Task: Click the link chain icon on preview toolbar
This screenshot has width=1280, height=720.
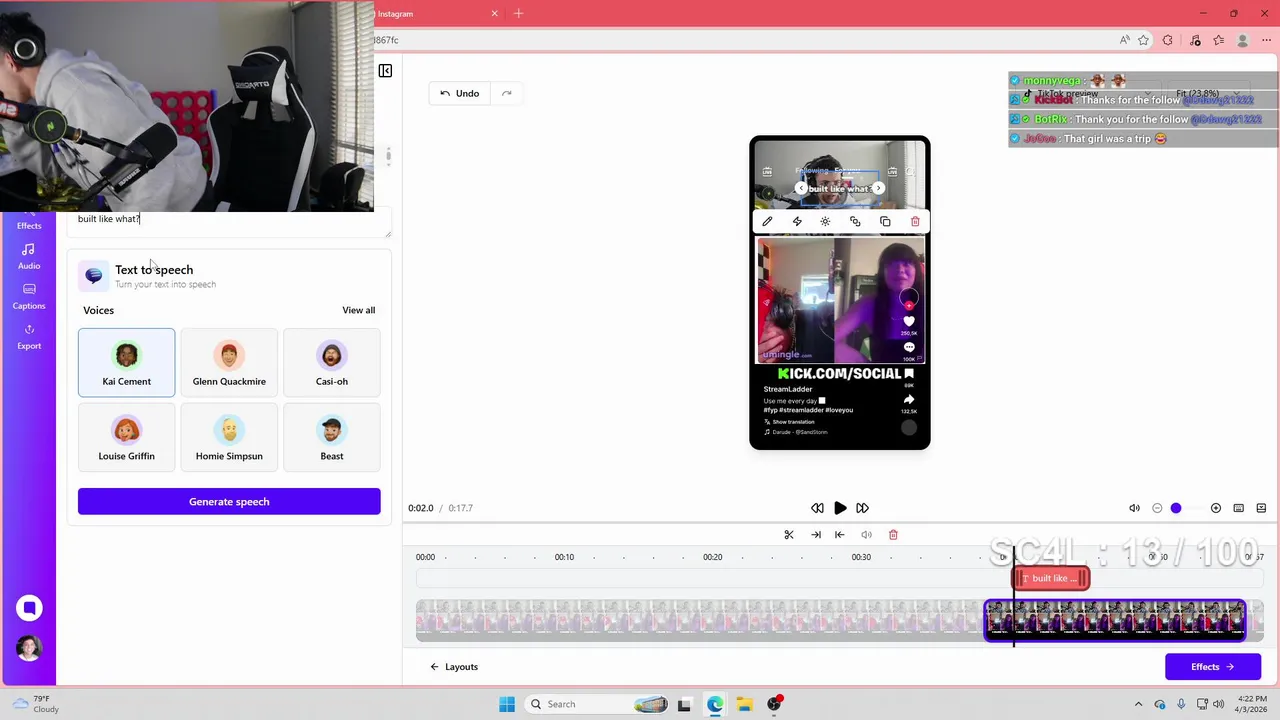Action: point(855,221)
